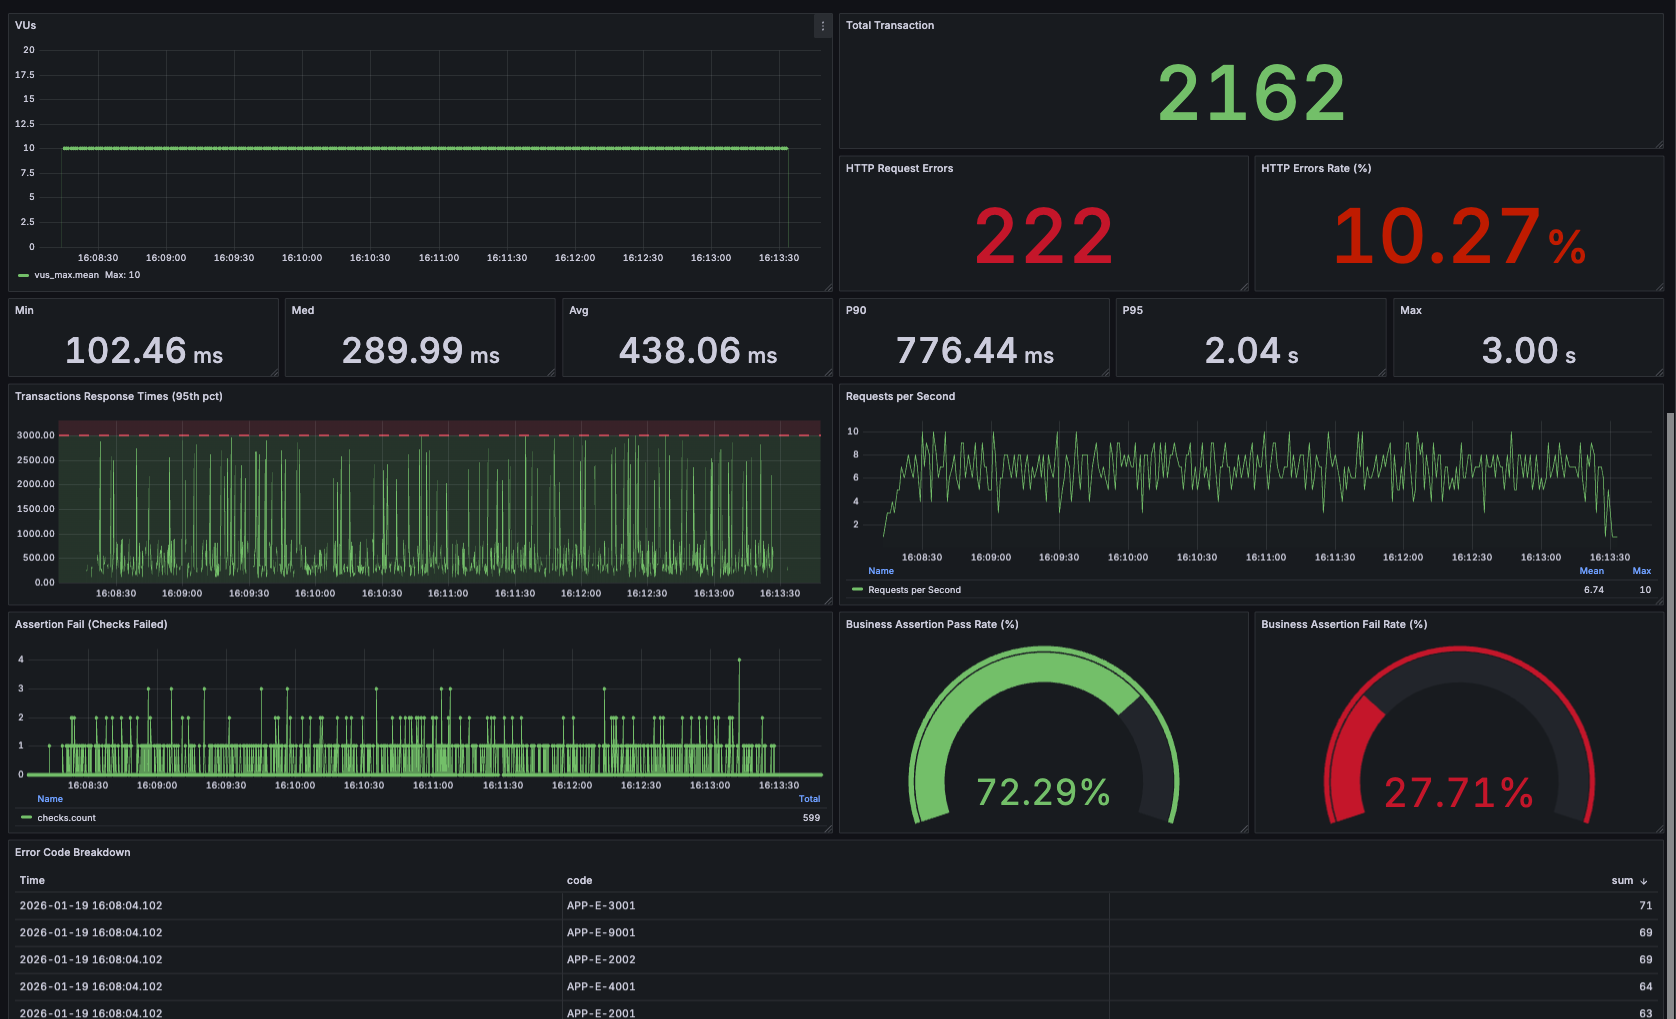This screenshot has width=1676, height=1019.
Task: Click the Med 289.99 ms stat
Action: [421, 351]
